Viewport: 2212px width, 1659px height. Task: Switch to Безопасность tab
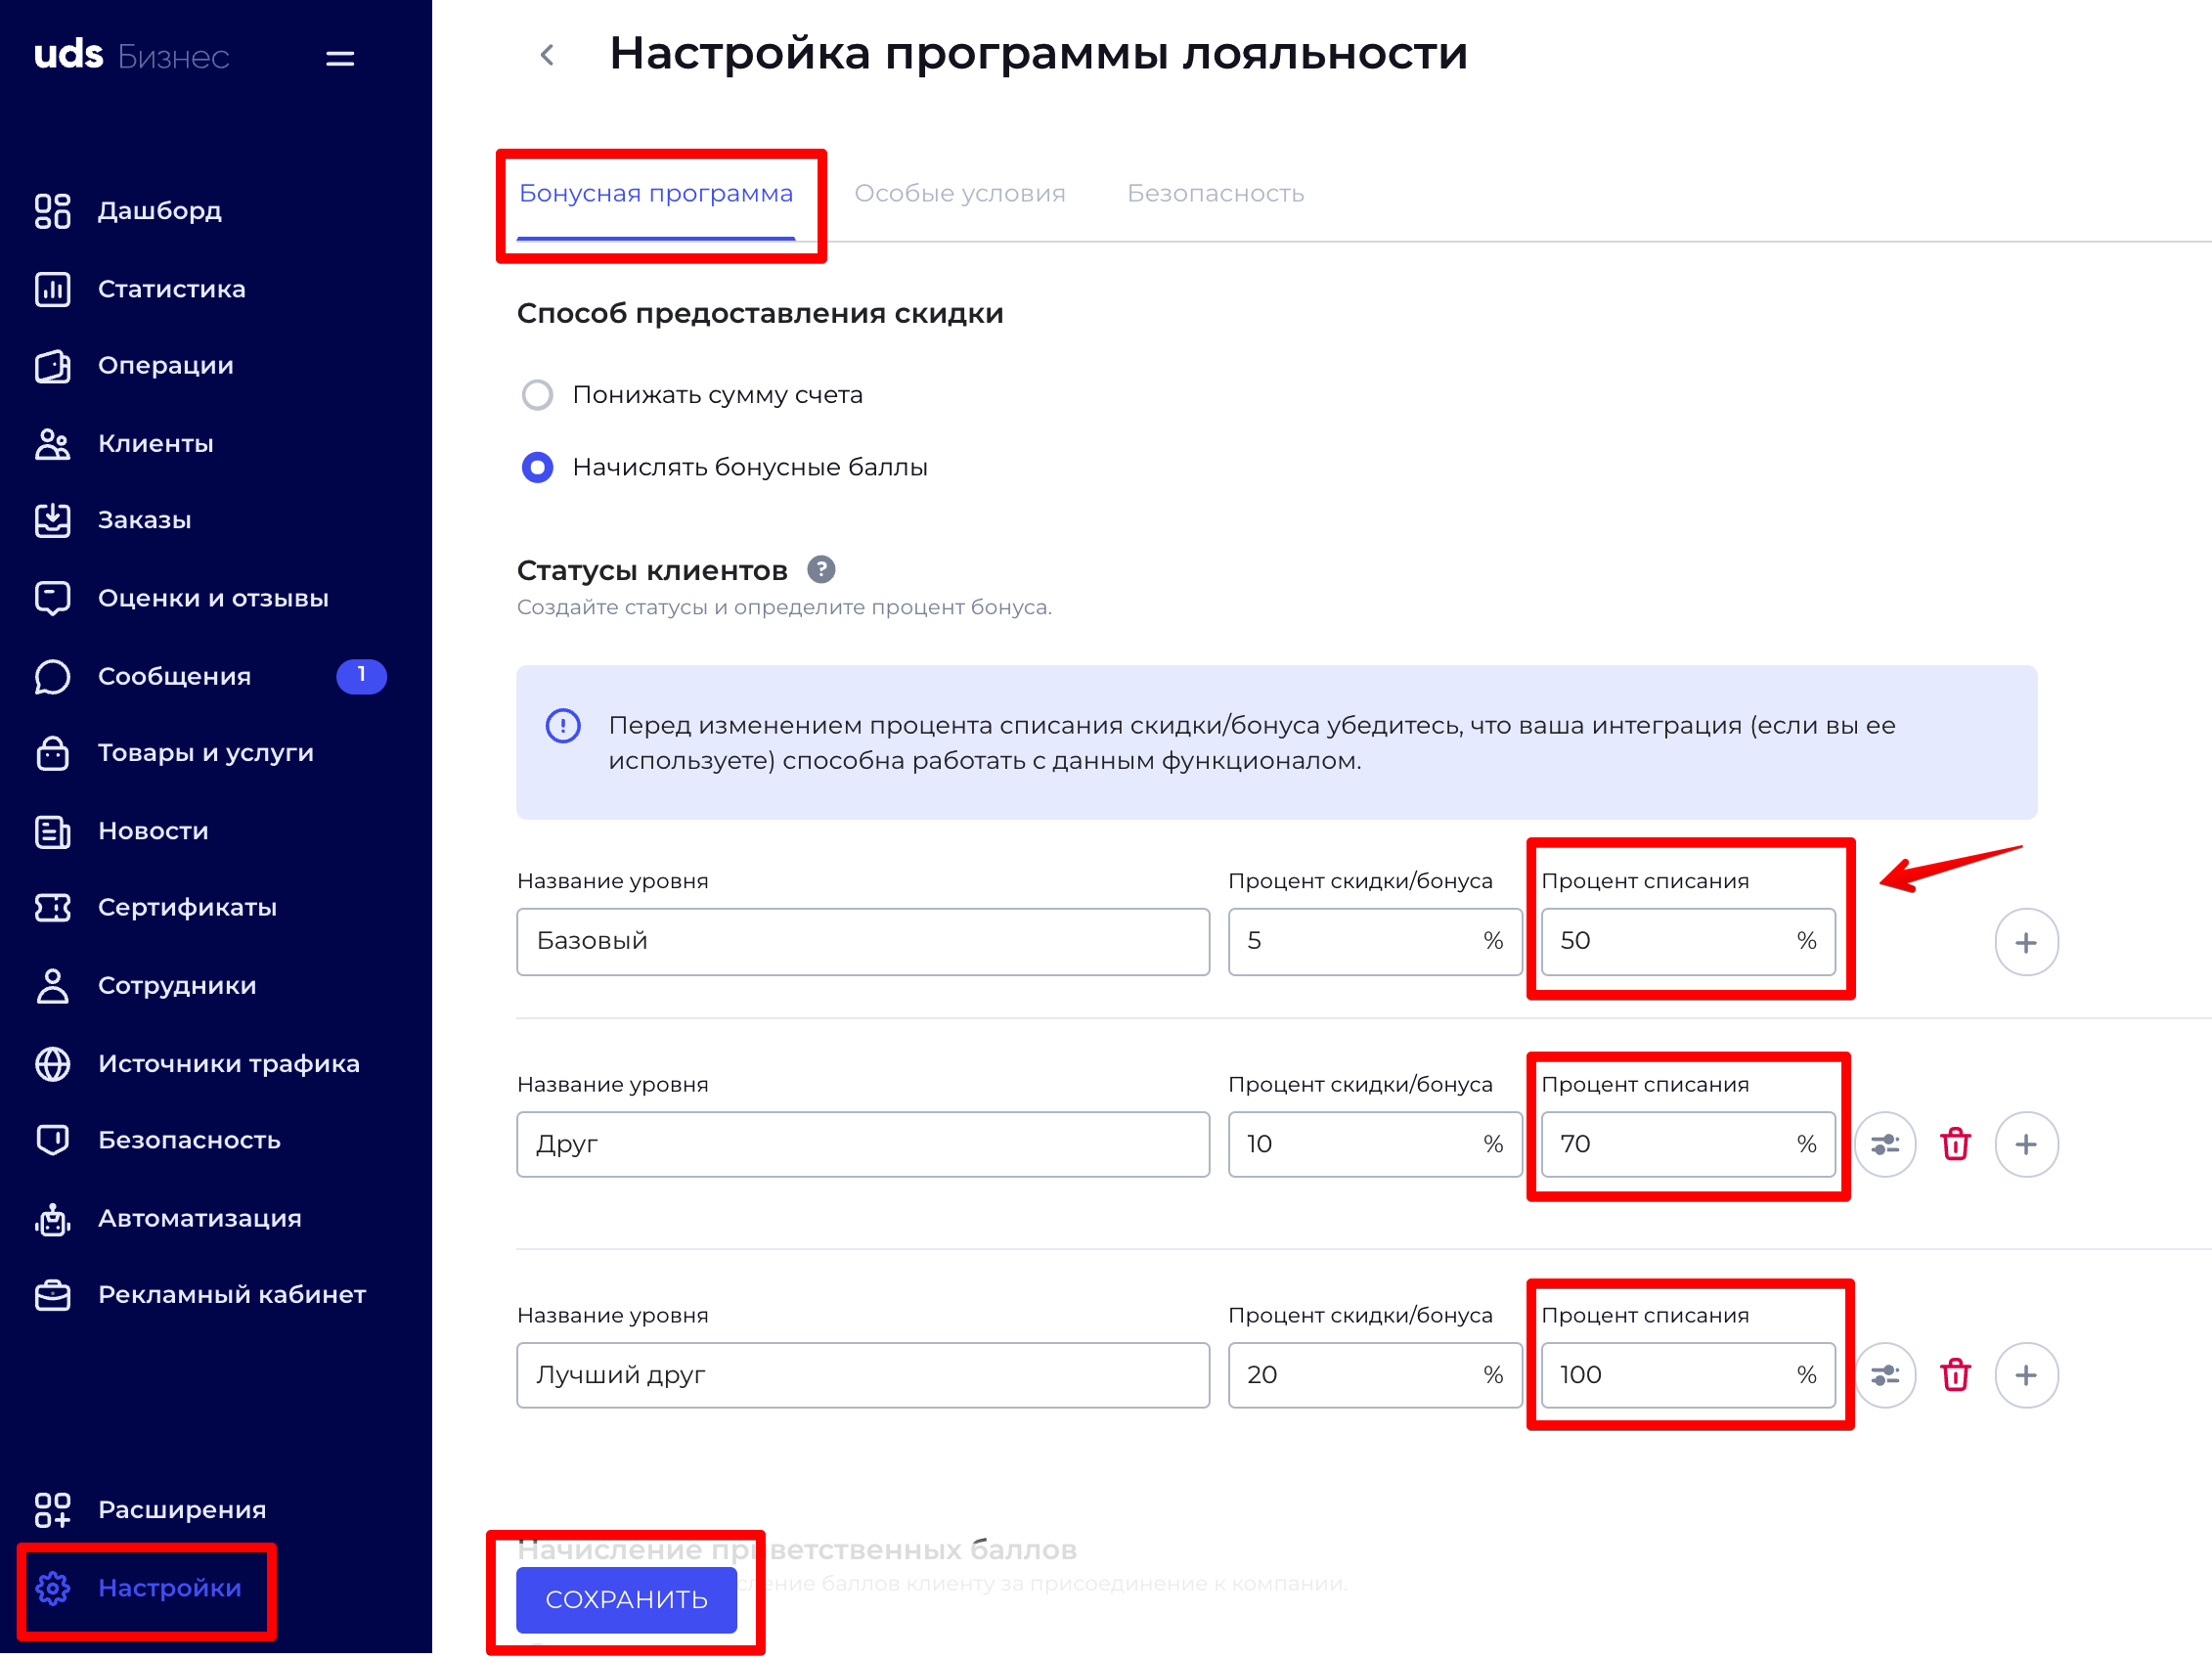tap(1216, 194)
